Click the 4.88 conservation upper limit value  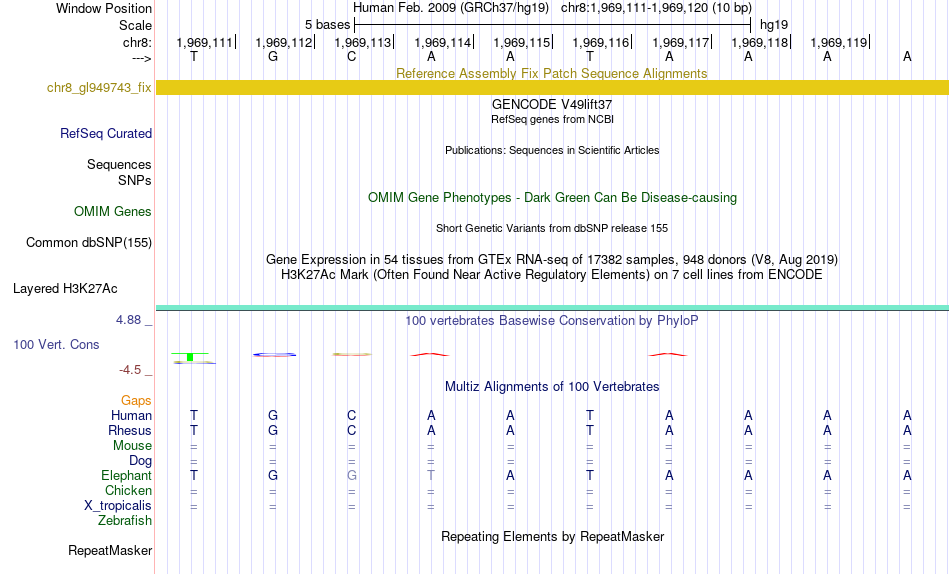click(x=128, y=319)
